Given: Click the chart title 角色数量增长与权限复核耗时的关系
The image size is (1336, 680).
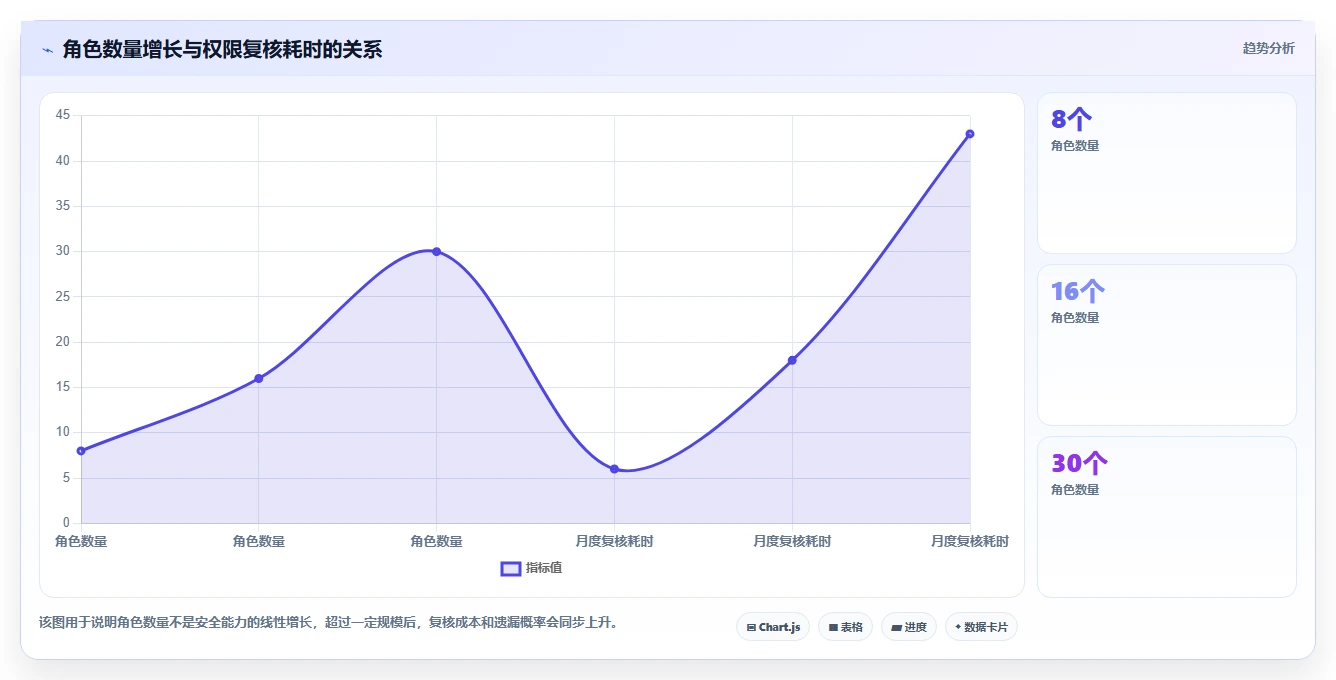Looking at the screenshot, I should pyautogui.click(x=222, y=50).
